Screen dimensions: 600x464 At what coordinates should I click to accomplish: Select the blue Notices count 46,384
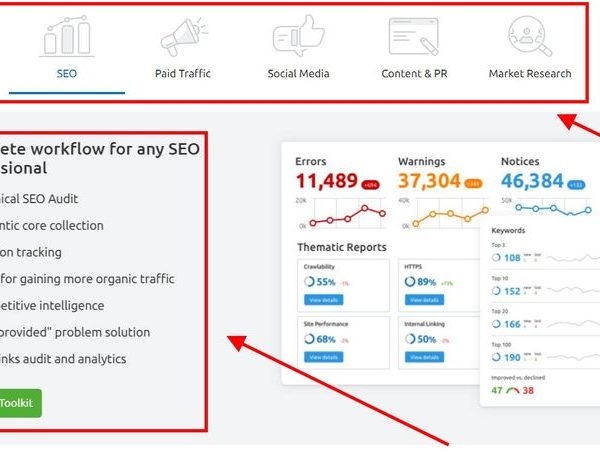coord(532,181)
